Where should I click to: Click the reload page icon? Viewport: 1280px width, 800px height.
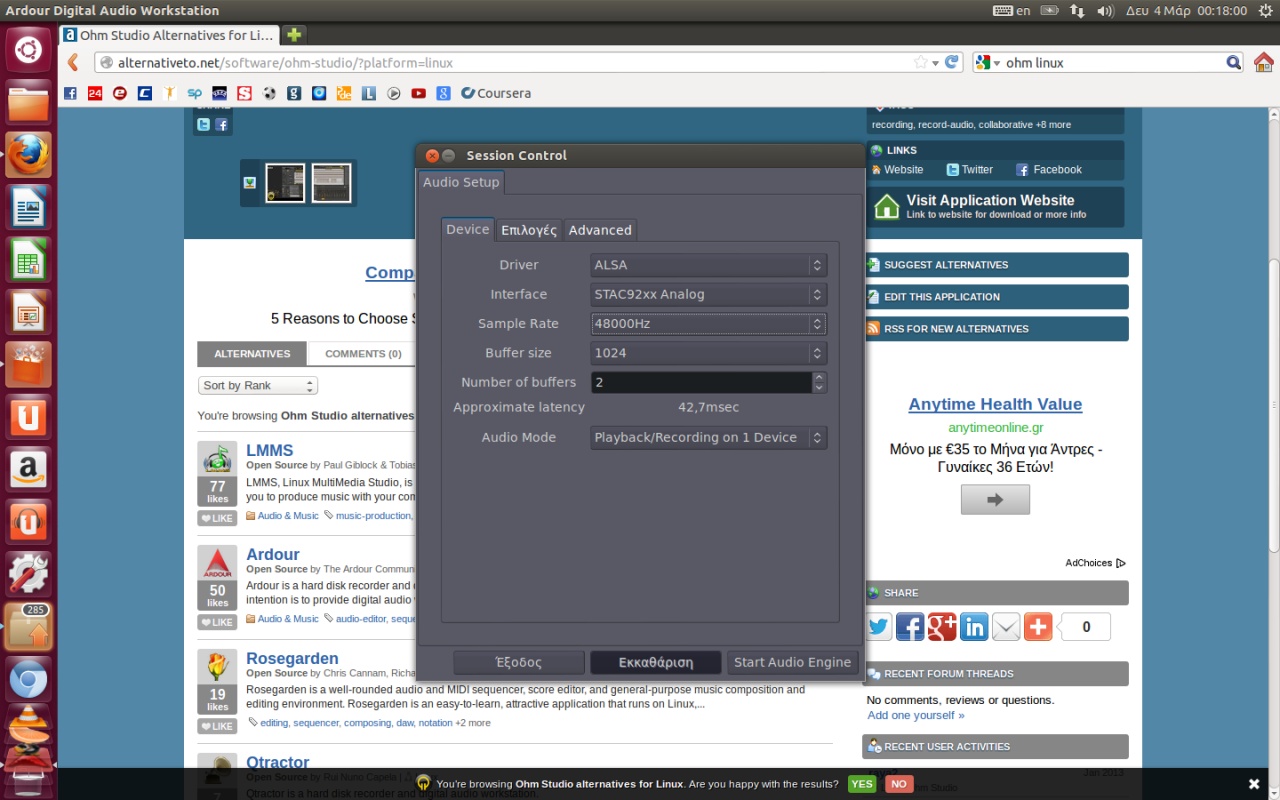click(953, 63)
